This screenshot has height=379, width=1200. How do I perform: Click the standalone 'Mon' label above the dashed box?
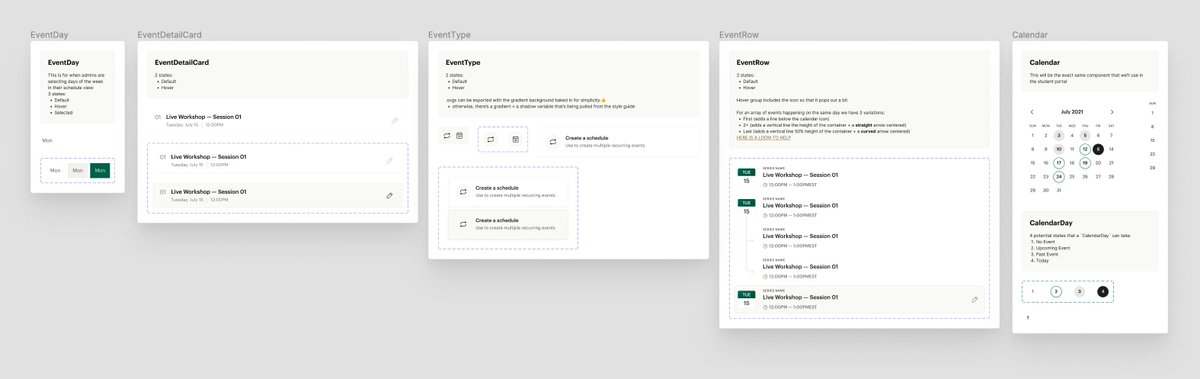tap(46, 141)
